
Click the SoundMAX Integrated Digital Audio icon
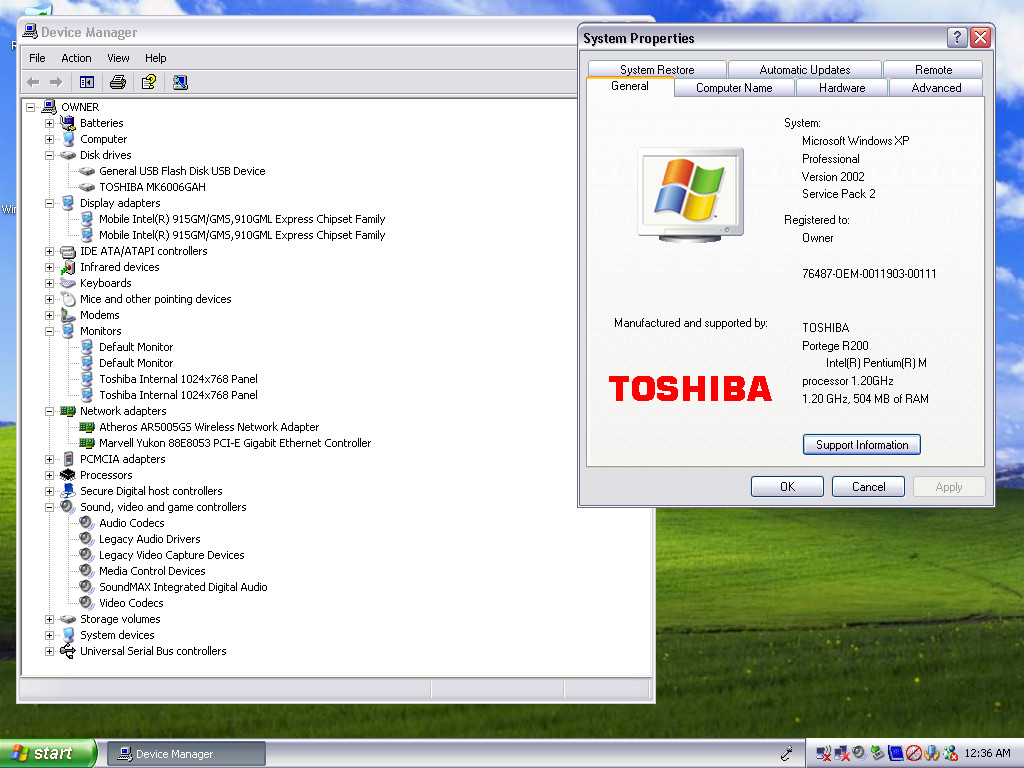[x=87, y=586]
